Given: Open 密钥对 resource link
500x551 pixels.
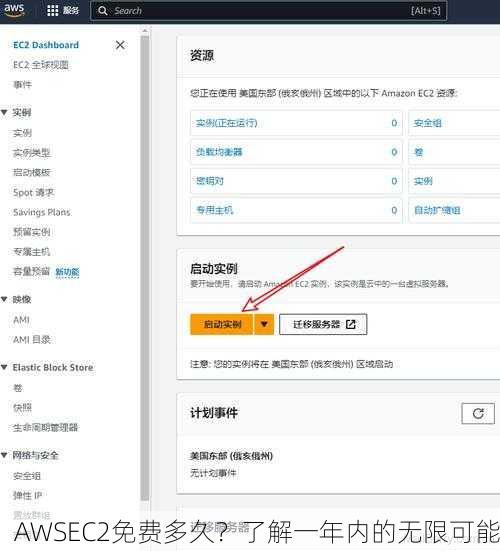Looking at the screenshot, I should pos(210,181).
